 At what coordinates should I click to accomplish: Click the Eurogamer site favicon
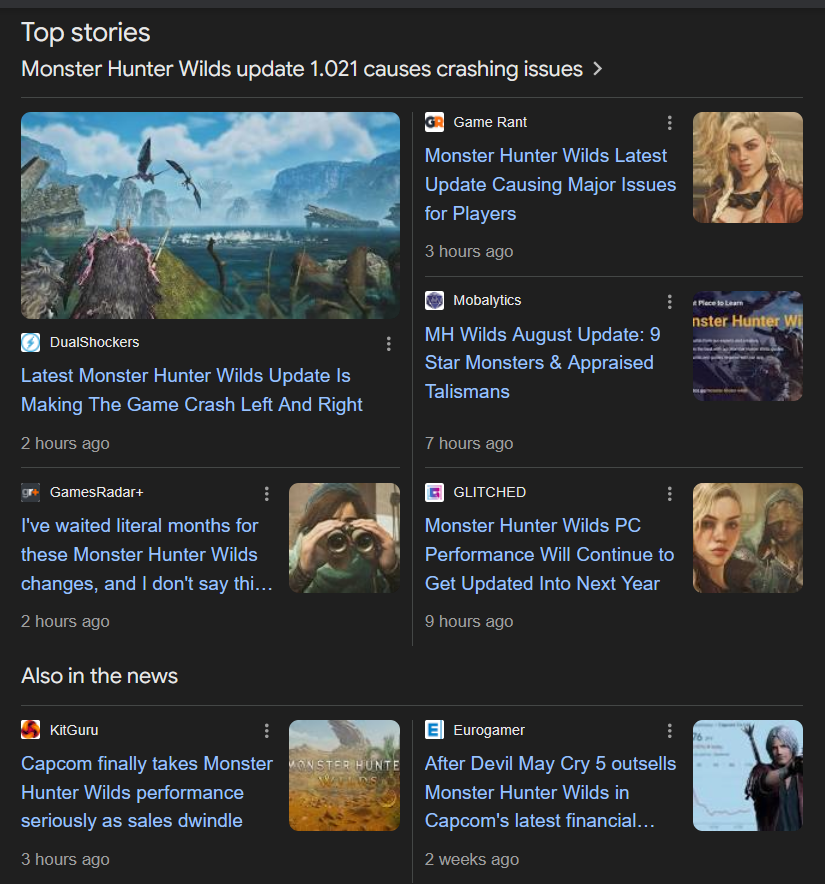pyautogui.click(x=434, y=730)
